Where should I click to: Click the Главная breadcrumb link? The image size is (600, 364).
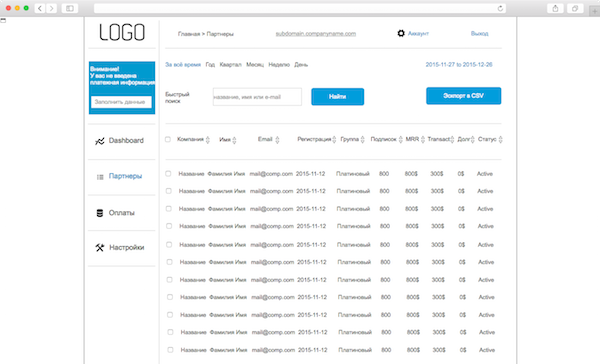(x=189, y=34)
